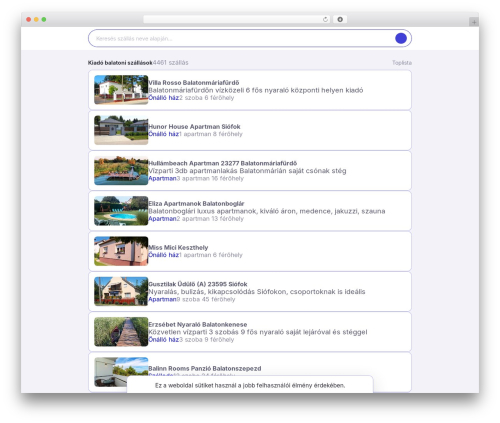The image size is (500, 423).
Task: Click Gusztilak description Nyaralás, bulizás, kikapcsolódás
Action: click(257, 292)
